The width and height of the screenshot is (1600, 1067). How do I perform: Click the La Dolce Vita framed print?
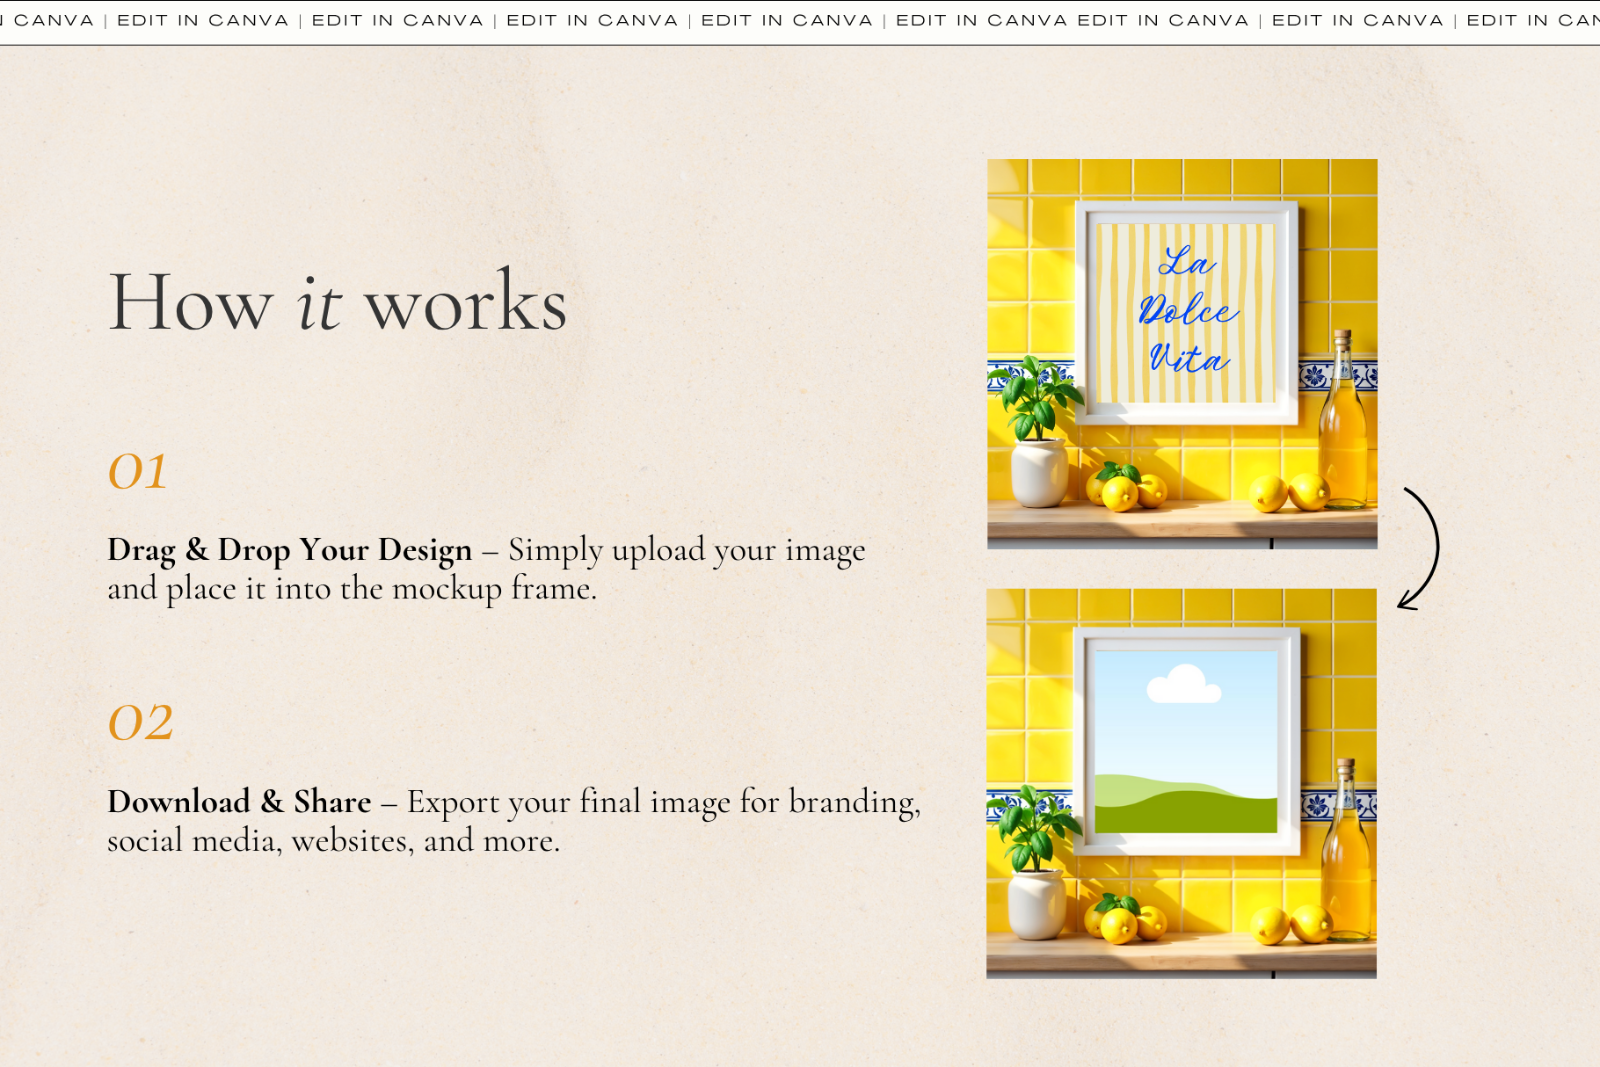[1185, 310]
